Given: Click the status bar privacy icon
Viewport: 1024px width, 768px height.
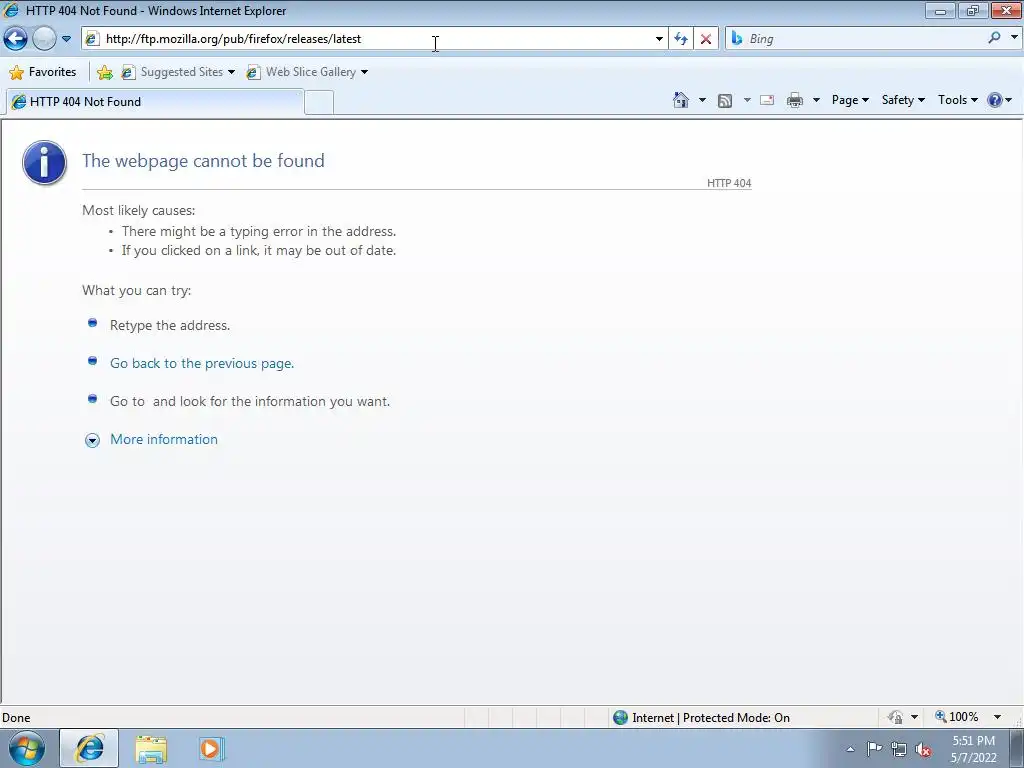Looking at the screenshot, I should pyautogui.click(x=895, y=717).
